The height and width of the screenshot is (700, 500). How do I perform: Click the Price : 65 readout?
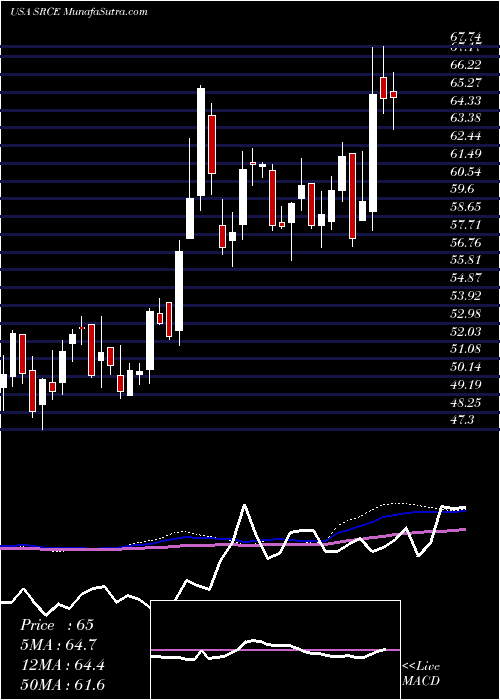(x=57, y=625)
